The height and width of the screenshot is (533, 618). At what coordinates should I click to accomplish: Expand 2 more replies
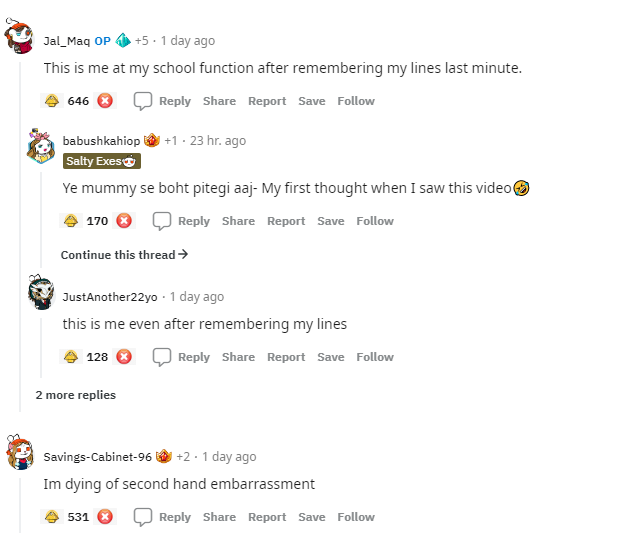(75, 395)
